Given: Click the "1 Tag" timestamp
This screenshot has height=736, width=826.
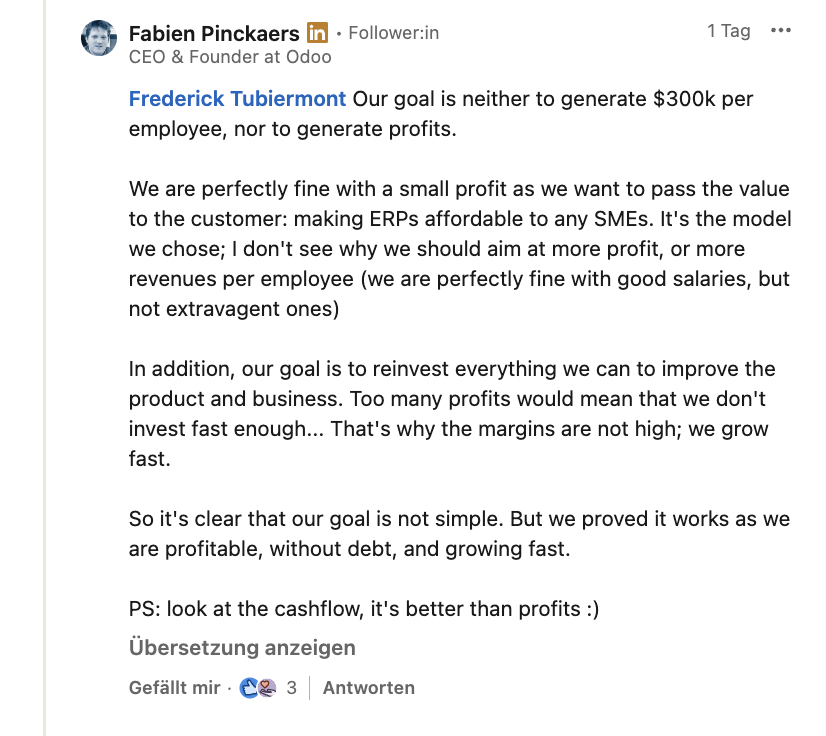Looking at the screenshot, I should (728, 31).
